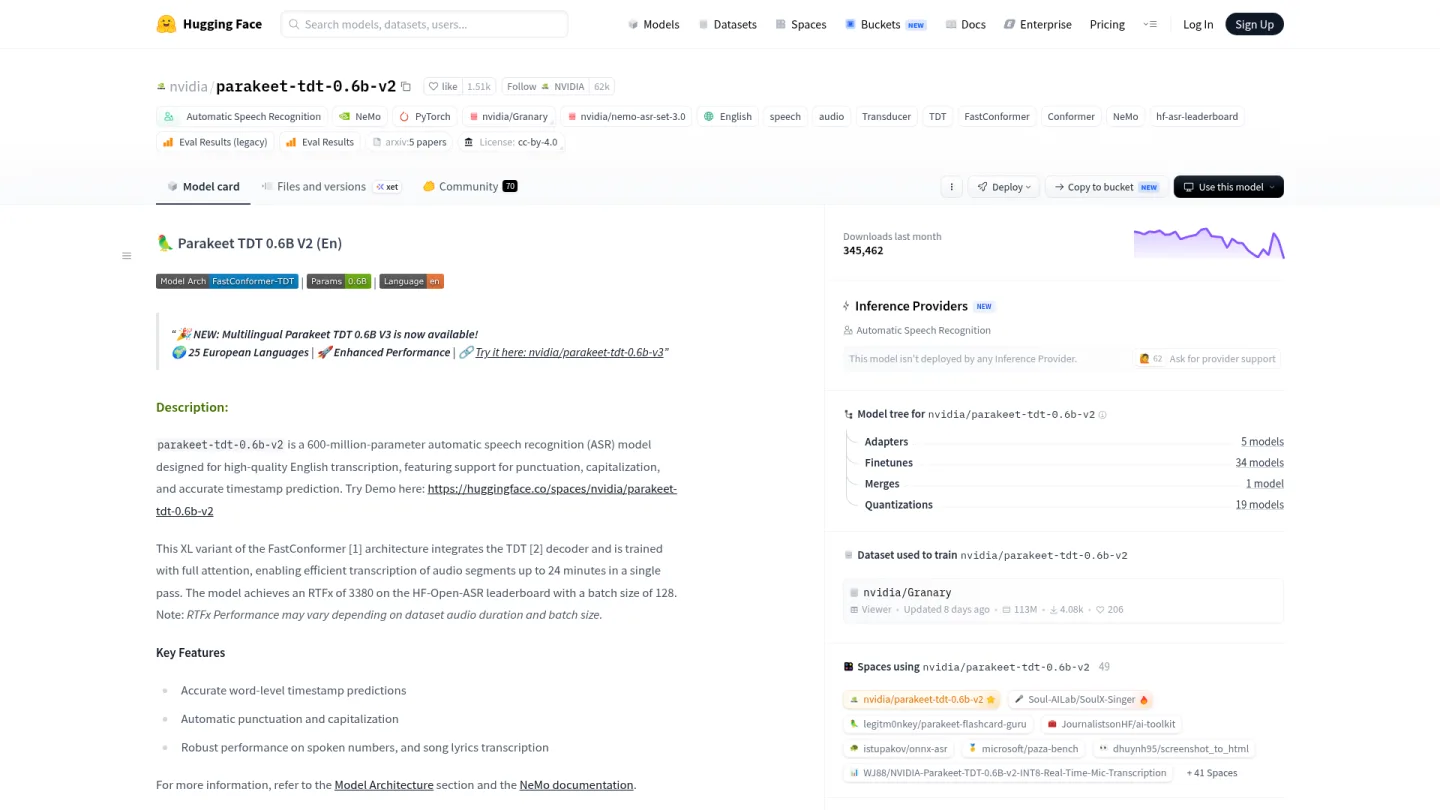Follow the parakeet-tdt-0.6b-v3 link

click(570, 353)
